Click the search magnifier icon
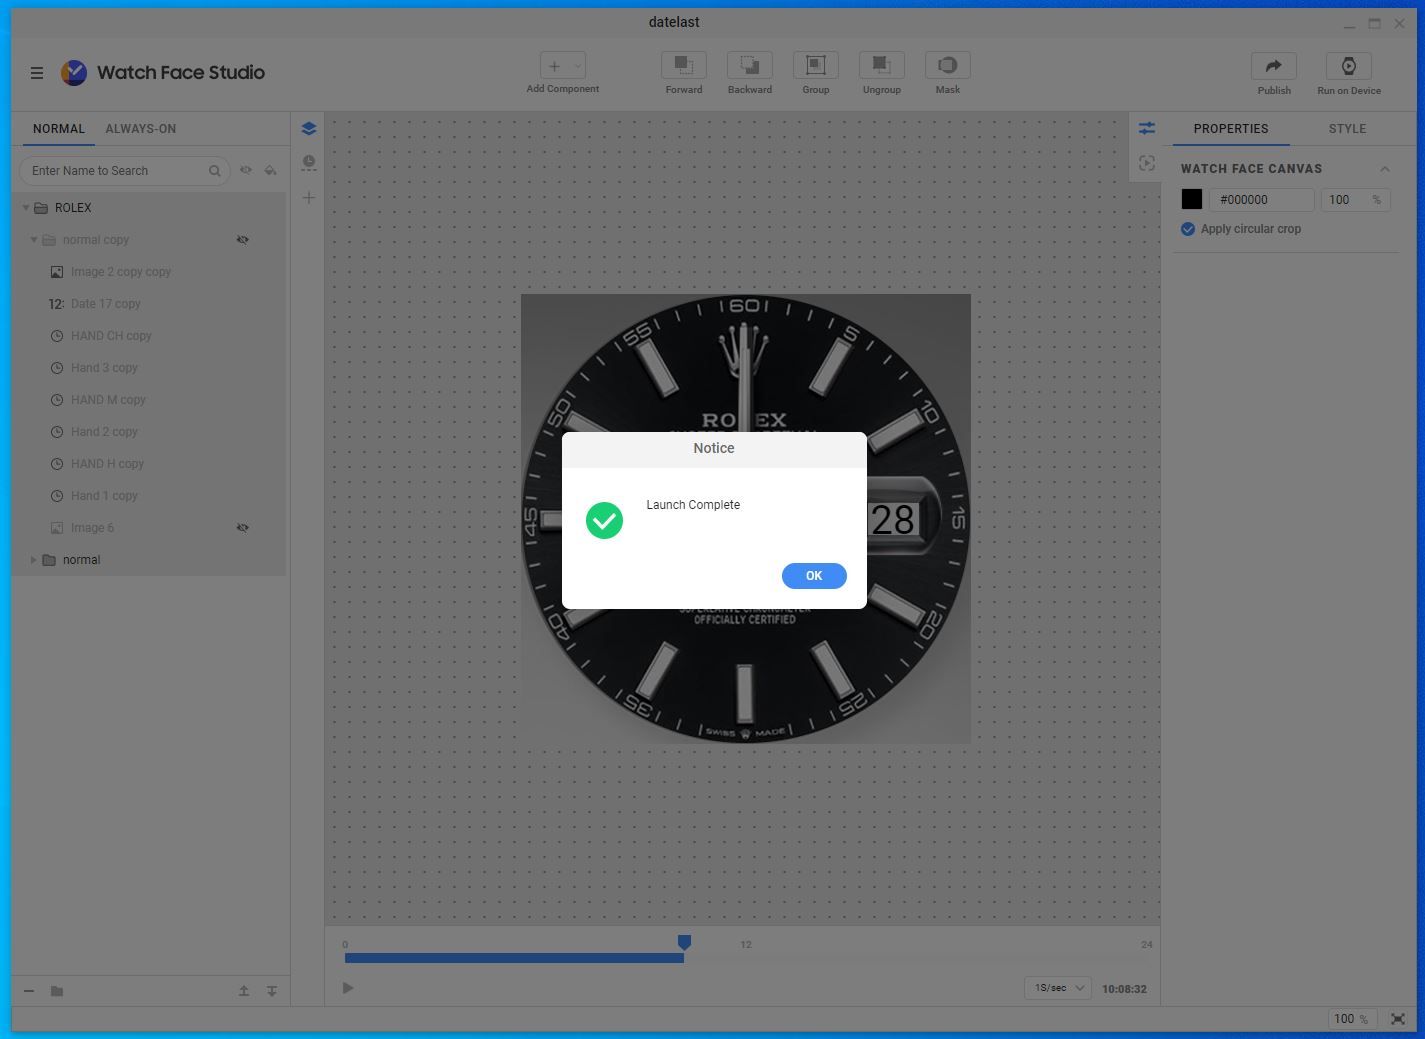 click(x=215, y=171)
